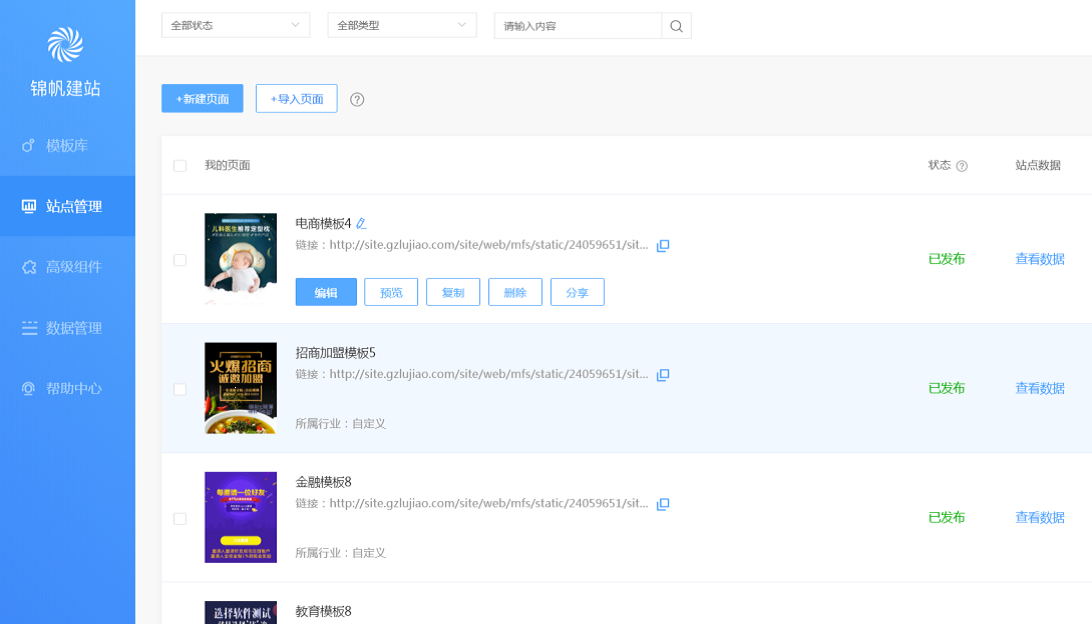Screen dimensions: 1092x624
Task: Open 高级组件 in the sidebar
Action: coord(67,267)
